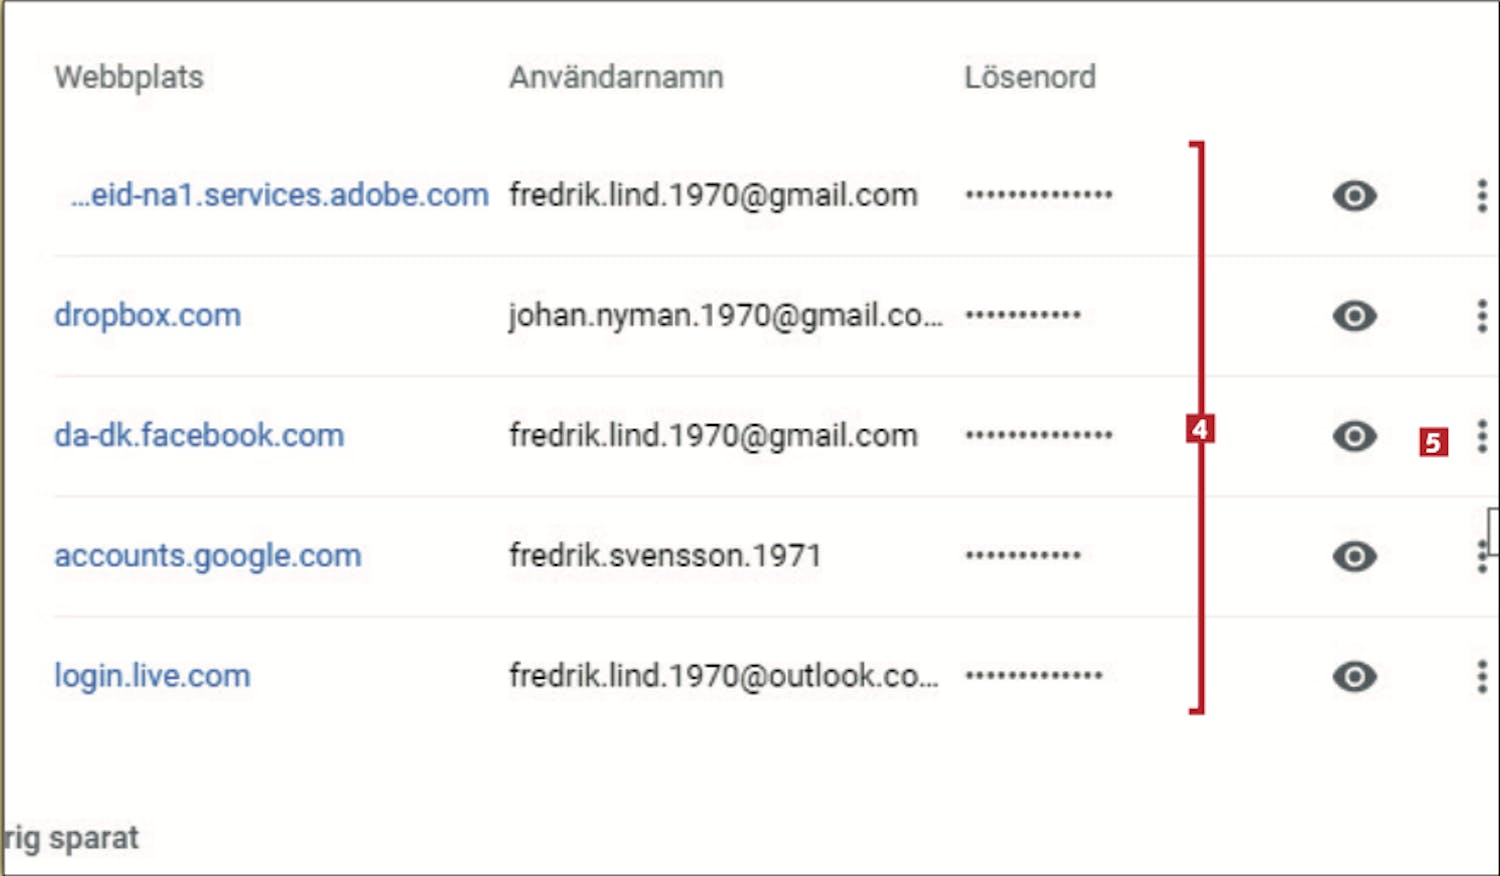Click the Webbplats column header

pos(129,77)
